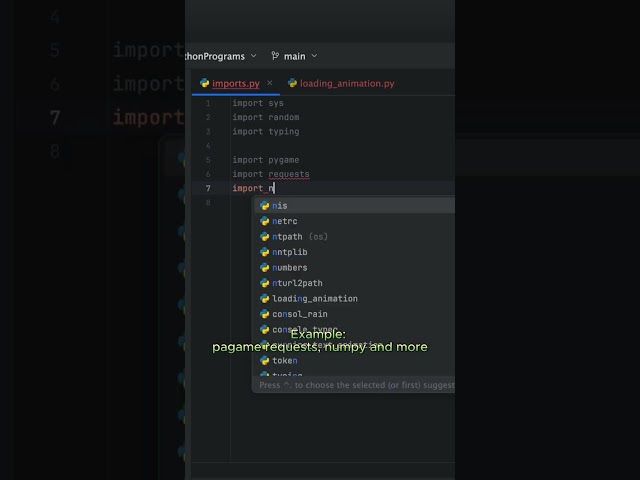Click Python icon next to consol_rain
This screenshot has height=480, width=640.
264,314
